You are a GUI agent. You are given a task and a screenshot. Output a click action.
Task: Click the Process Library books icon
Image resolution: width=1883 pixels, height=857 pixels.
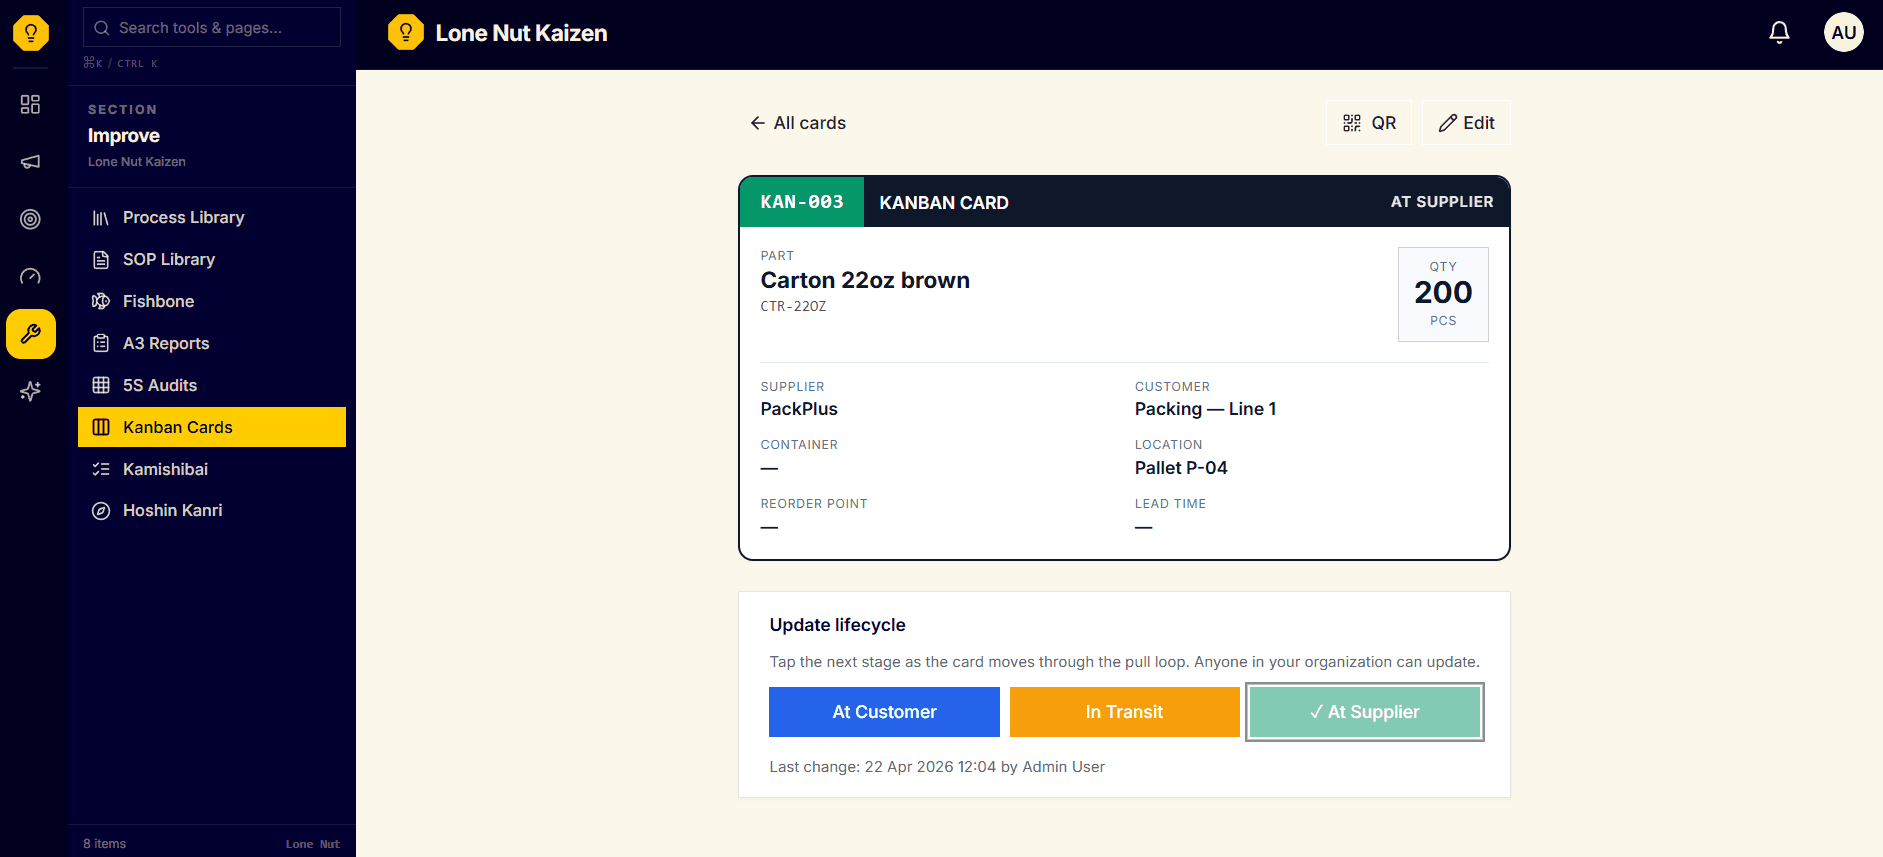coord(101,218)
